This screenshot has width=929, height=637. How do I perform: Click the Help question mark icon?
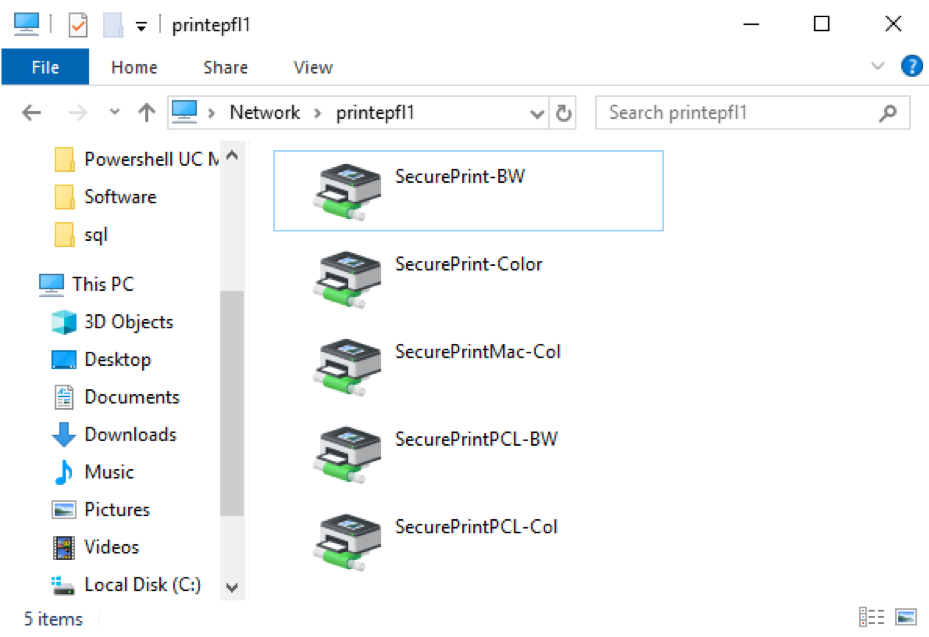[911, 66]
